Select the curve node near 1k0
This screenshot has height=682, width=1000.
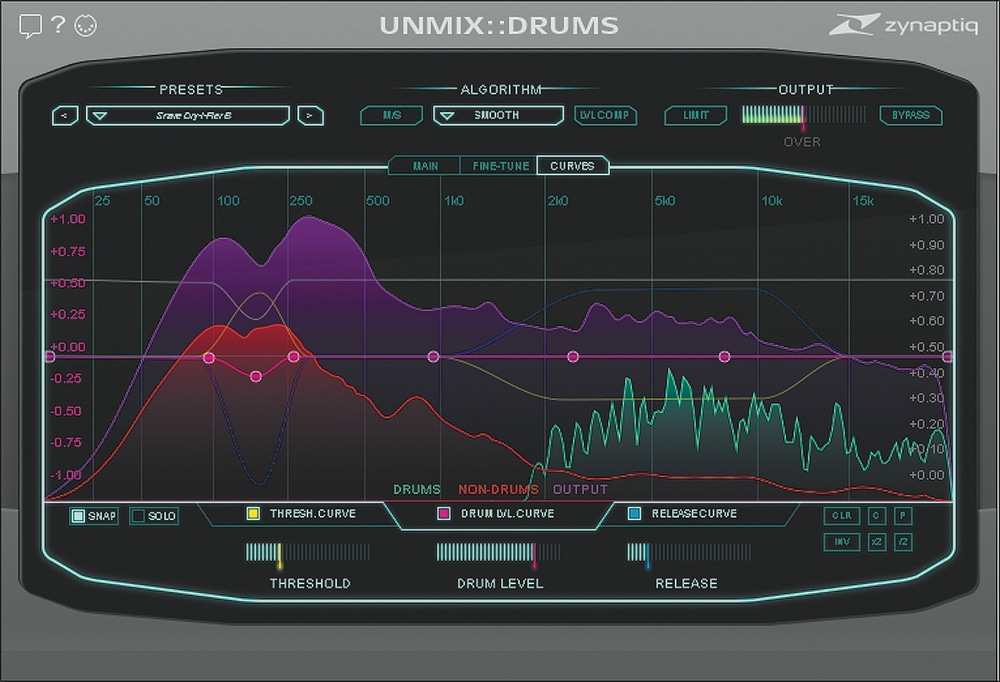[433, 357]
